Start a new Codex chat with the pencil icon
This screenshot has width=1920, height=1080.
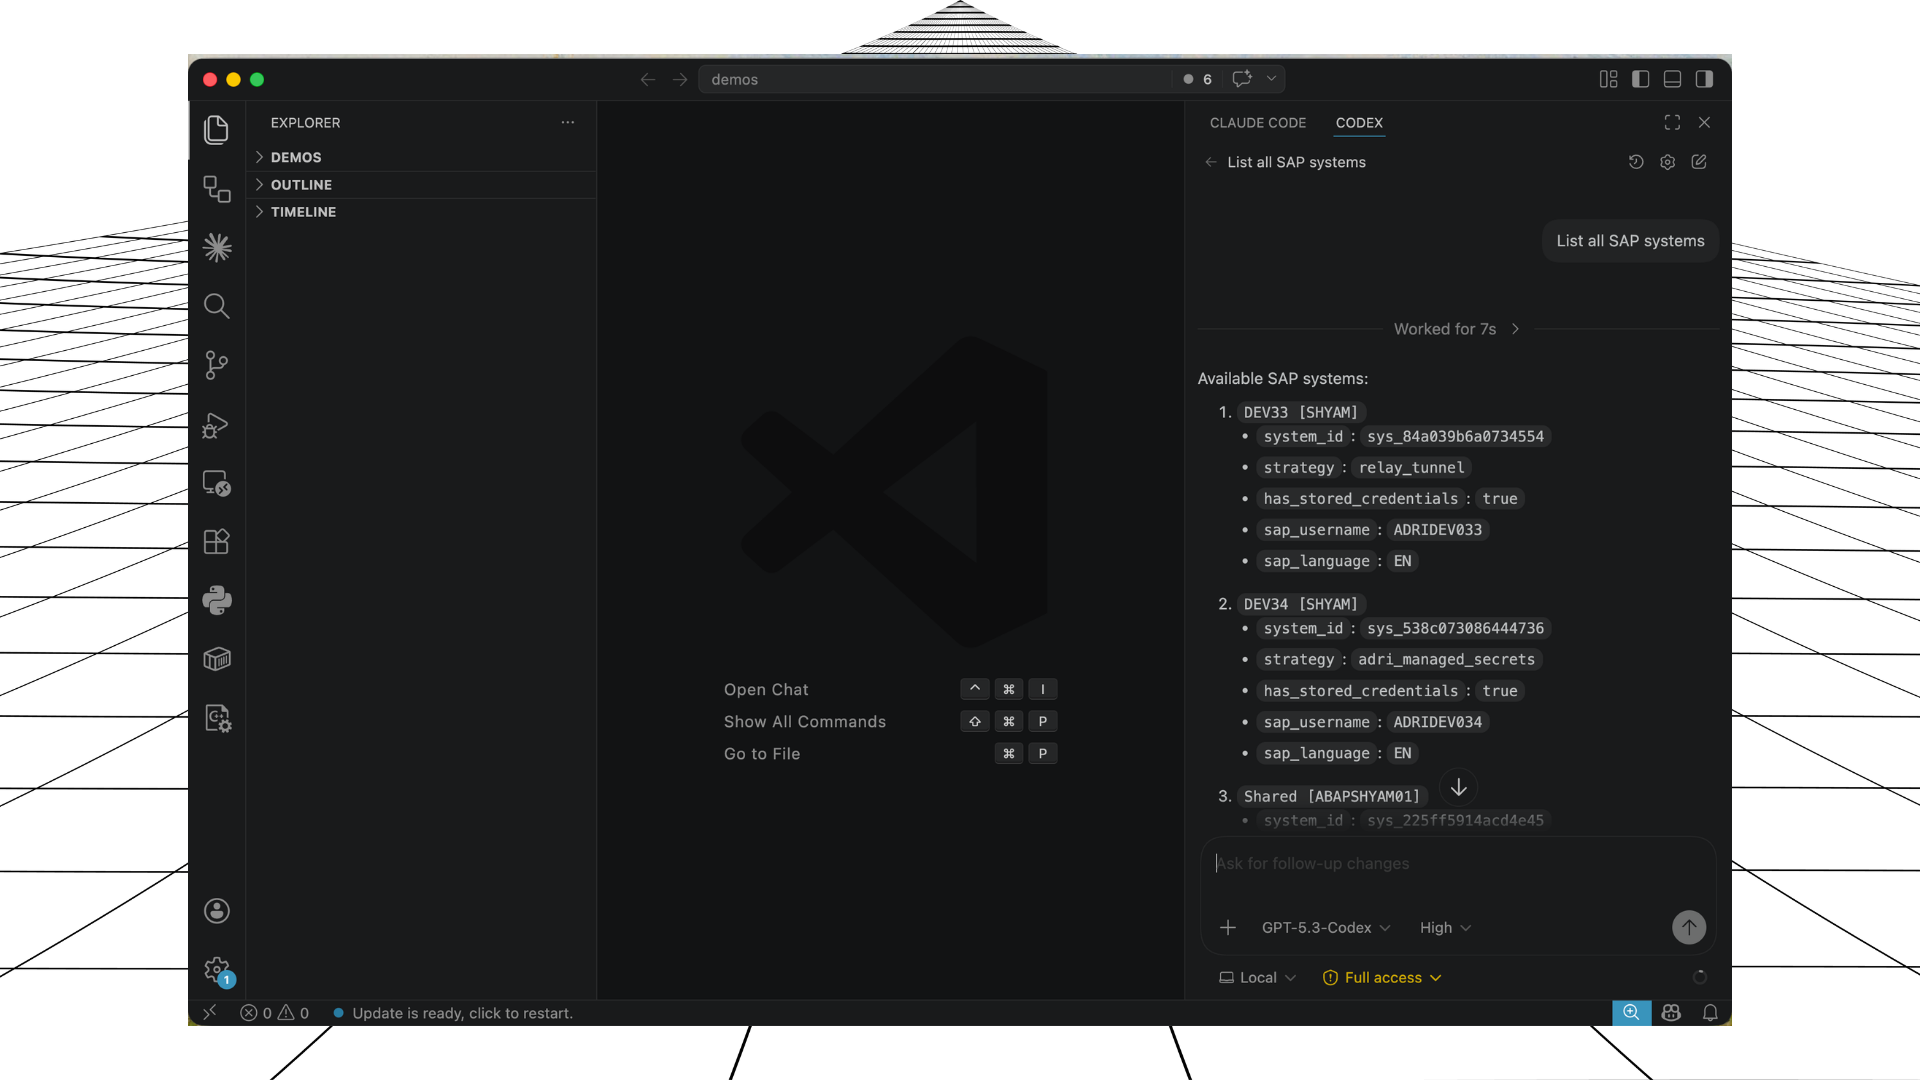tap(1699, 161)
